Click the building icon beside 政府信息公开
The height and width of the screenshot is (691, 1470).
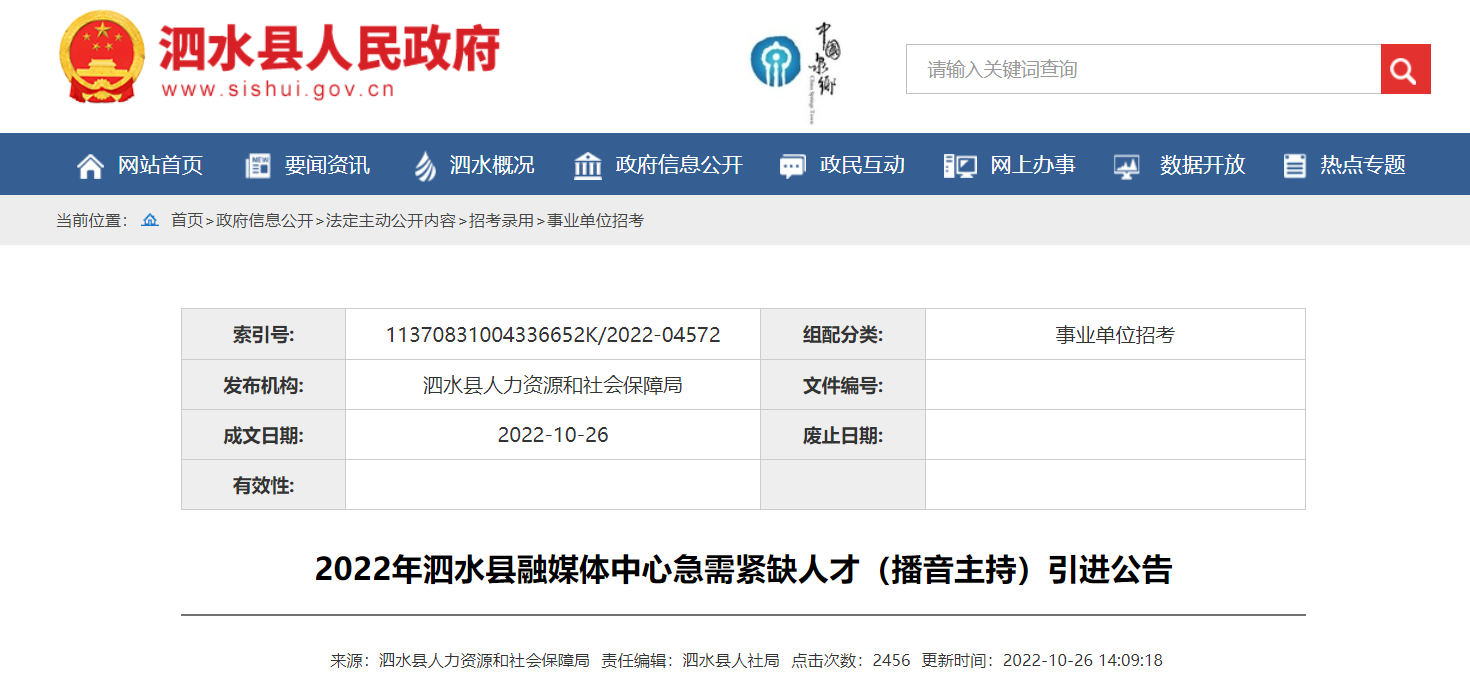point(588,166)
